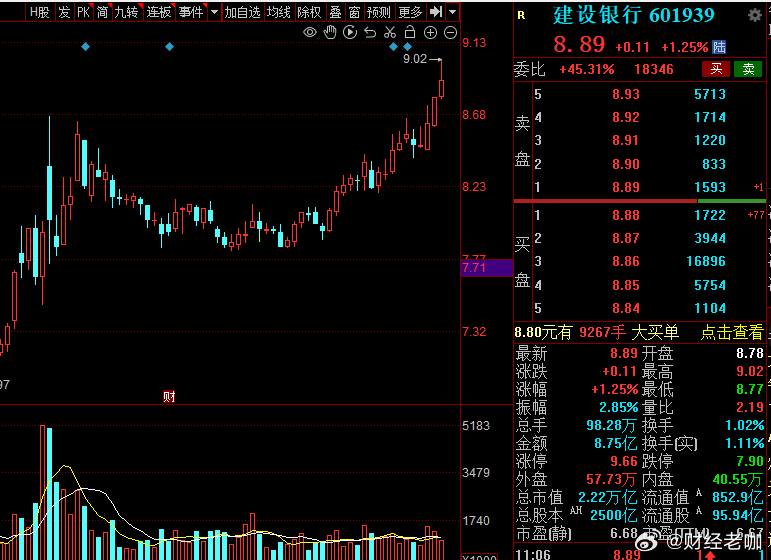Click the 总手 98.28万 value
This screenshot has width=771, height=560.
pos(611,425)
